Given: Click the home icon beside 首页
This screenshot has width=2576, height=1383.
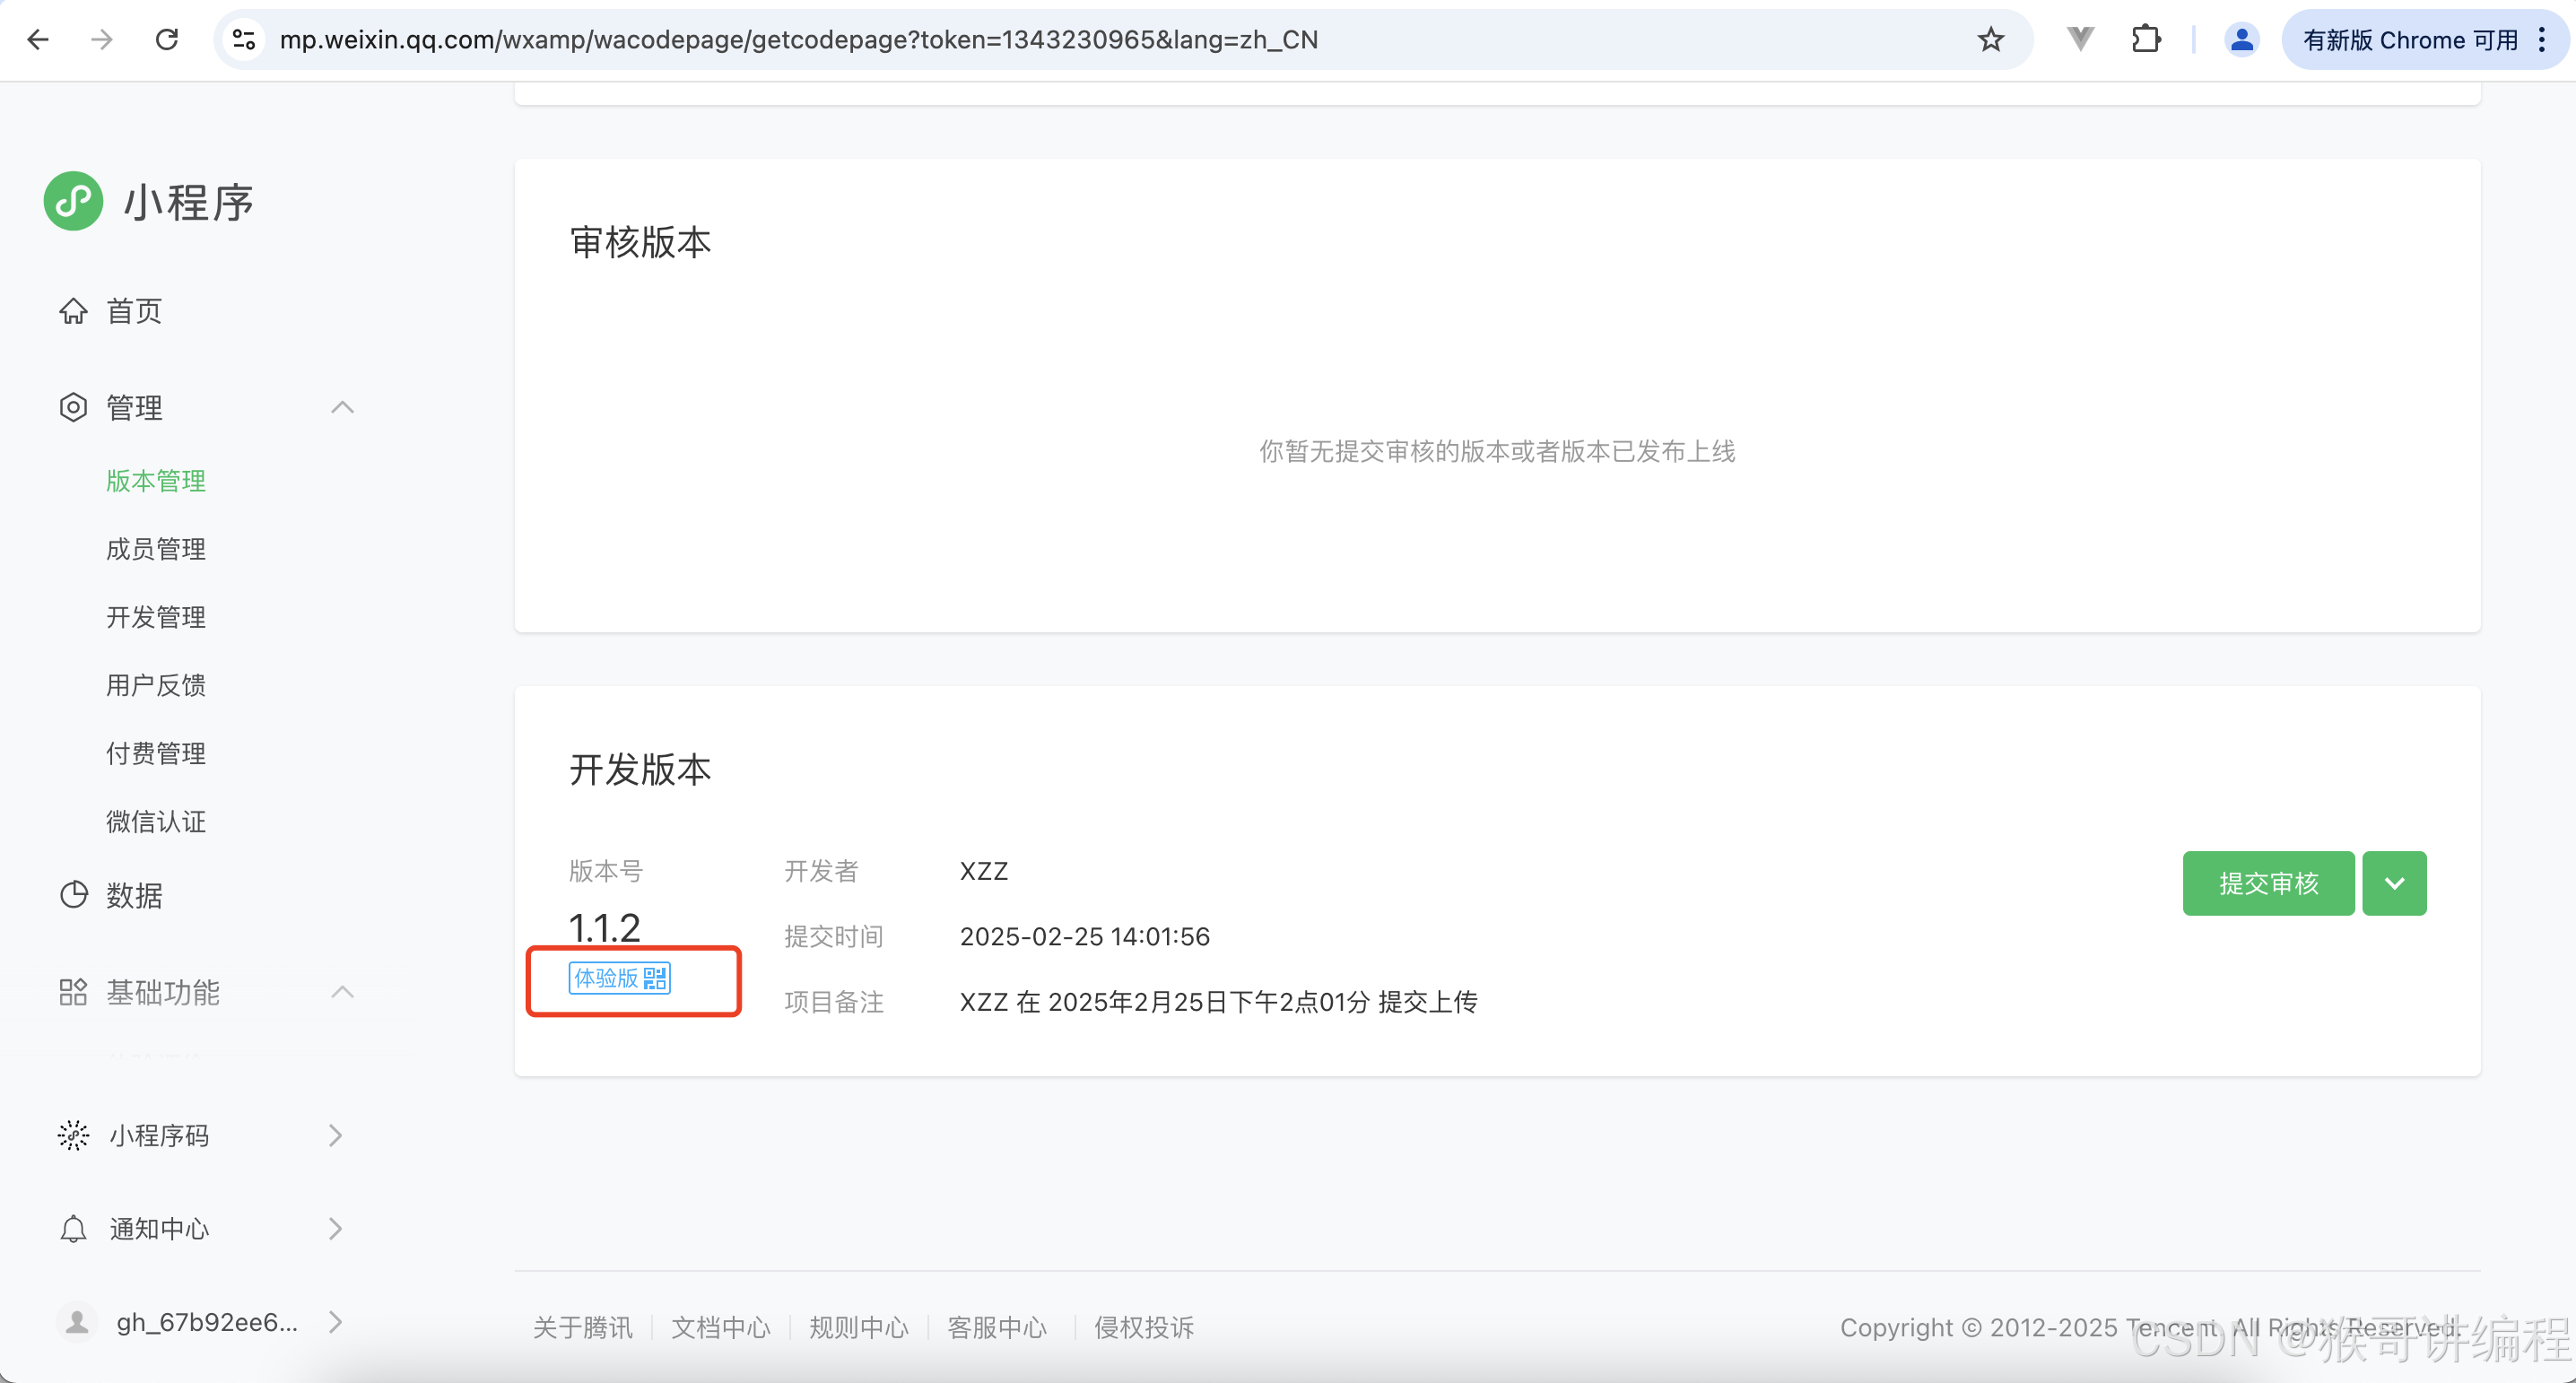Looking at the screenshot, I should pos(73,311).
